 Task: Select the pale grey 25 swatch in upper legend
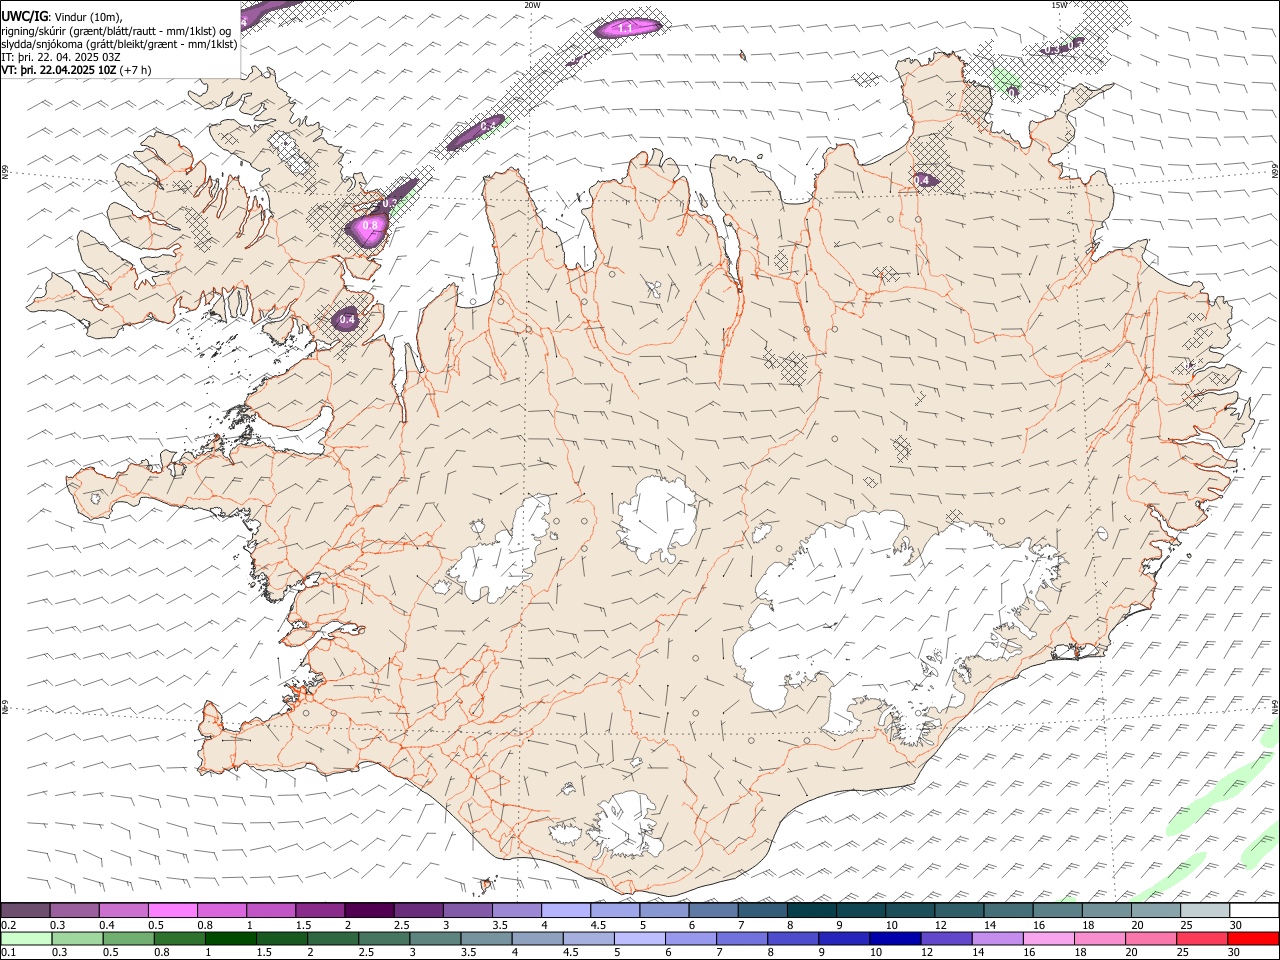click(x=1205, y=910)
